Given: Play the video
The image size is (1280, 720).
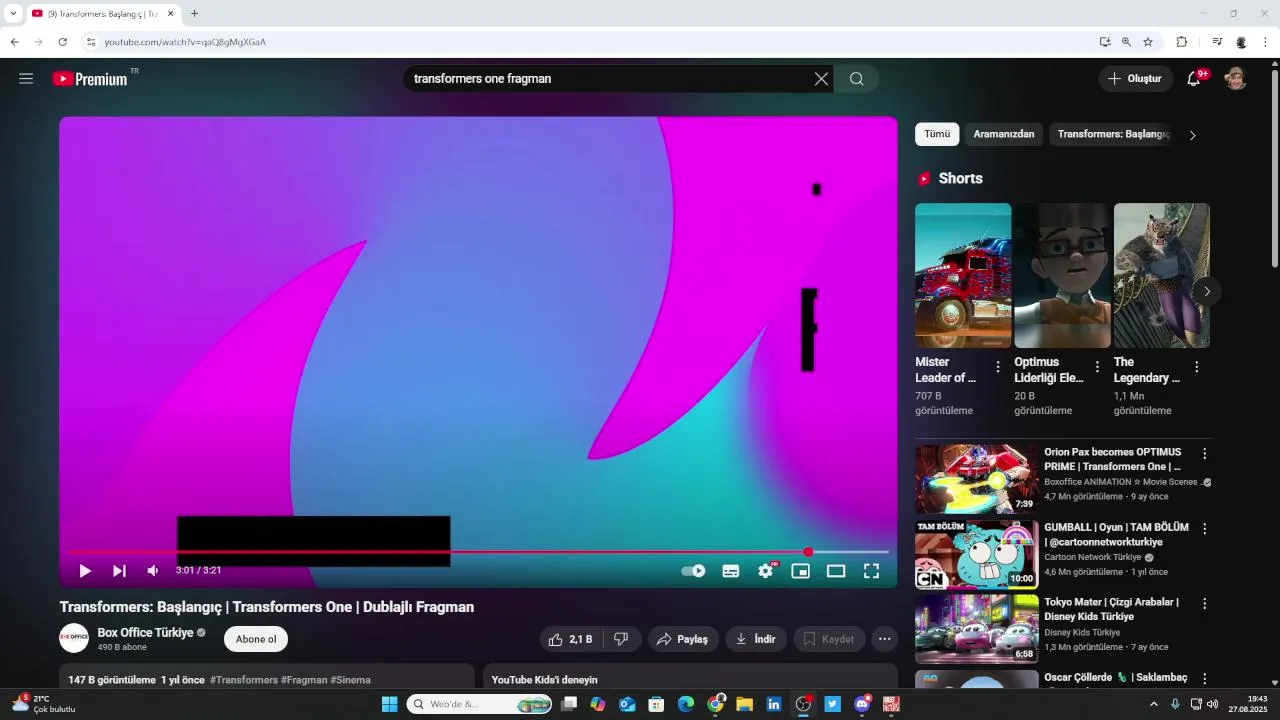Looking at the screenshot, I should (x=85, y=571).
